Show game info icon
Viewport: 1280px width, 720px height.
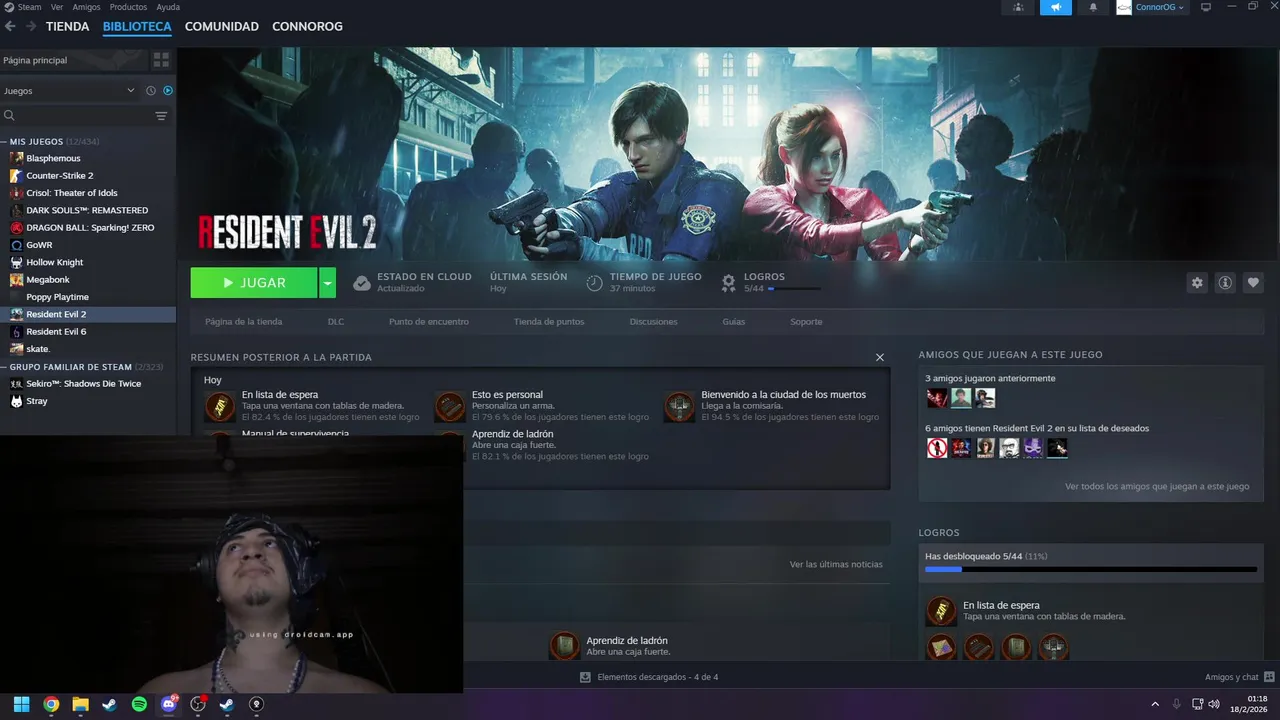[x=1225, y=283]
